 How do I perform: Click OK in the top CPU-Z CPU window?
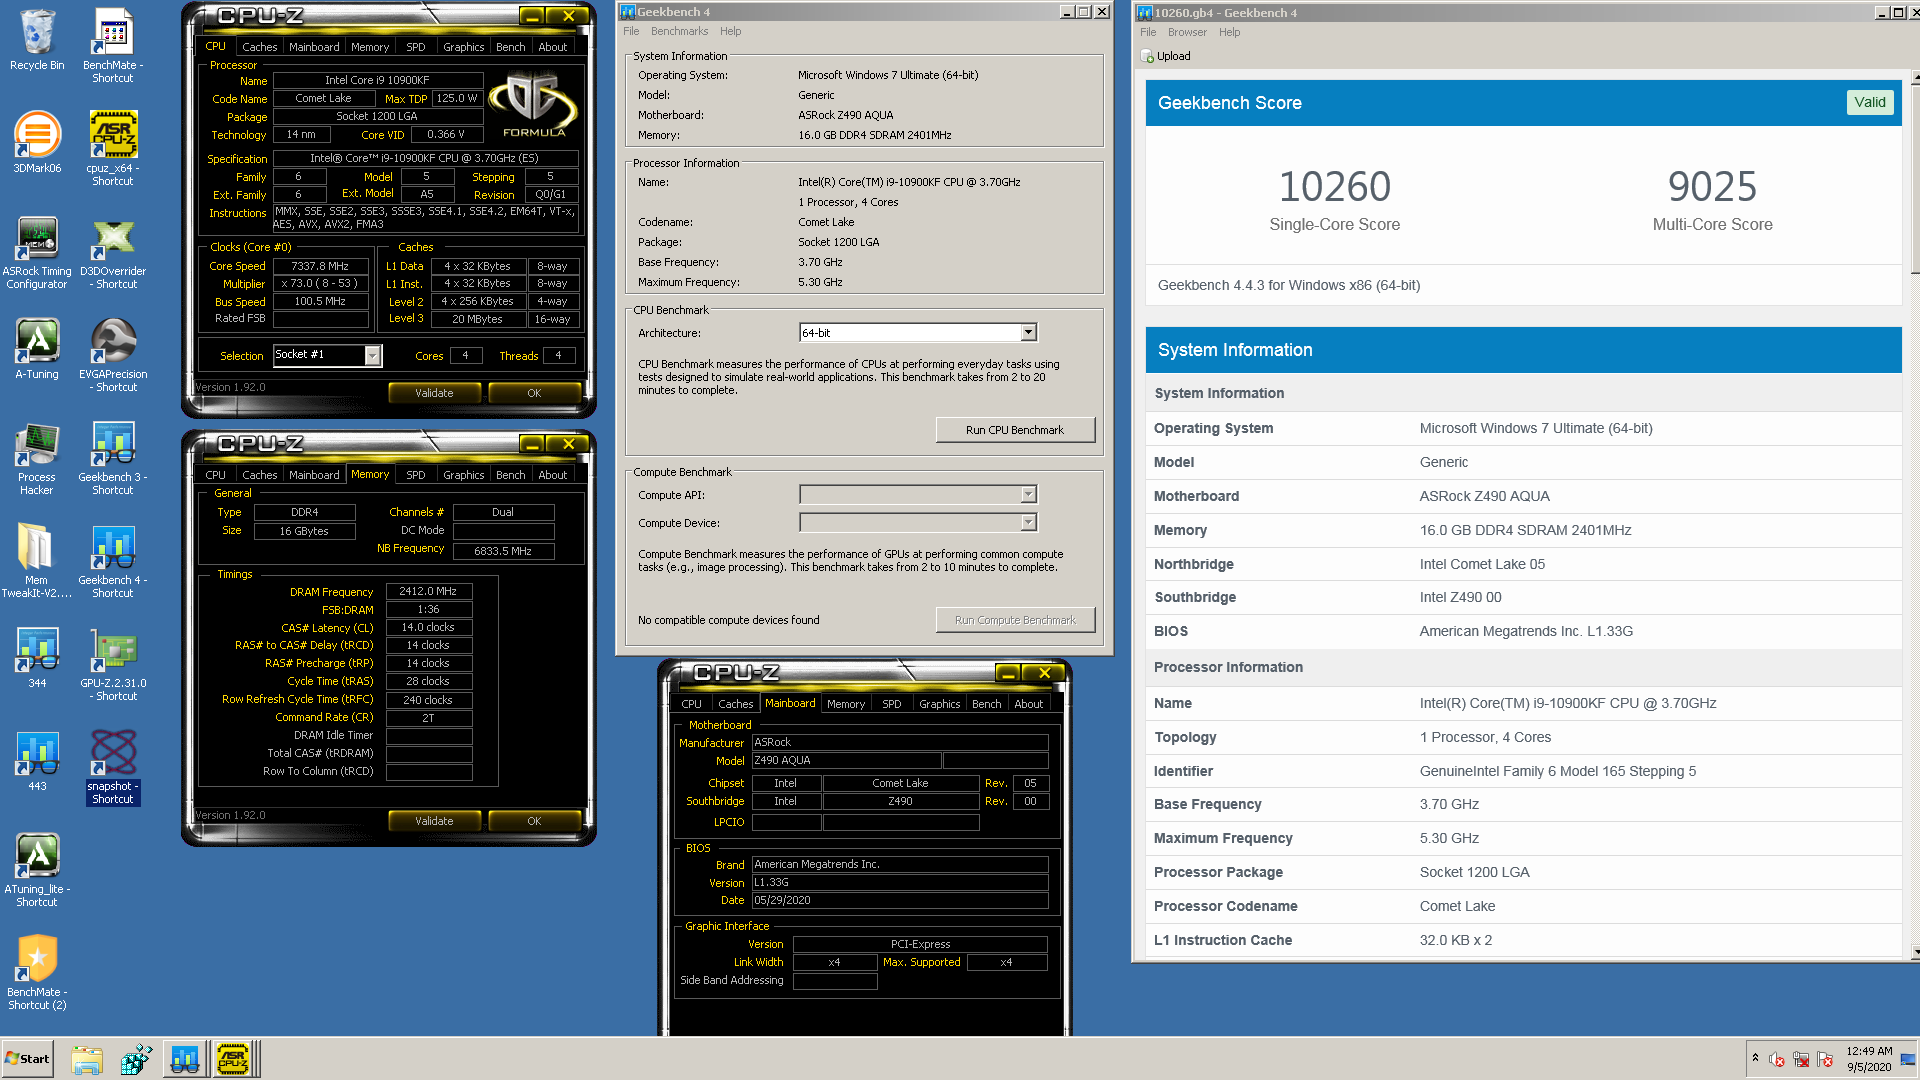[x=534, y=393]
